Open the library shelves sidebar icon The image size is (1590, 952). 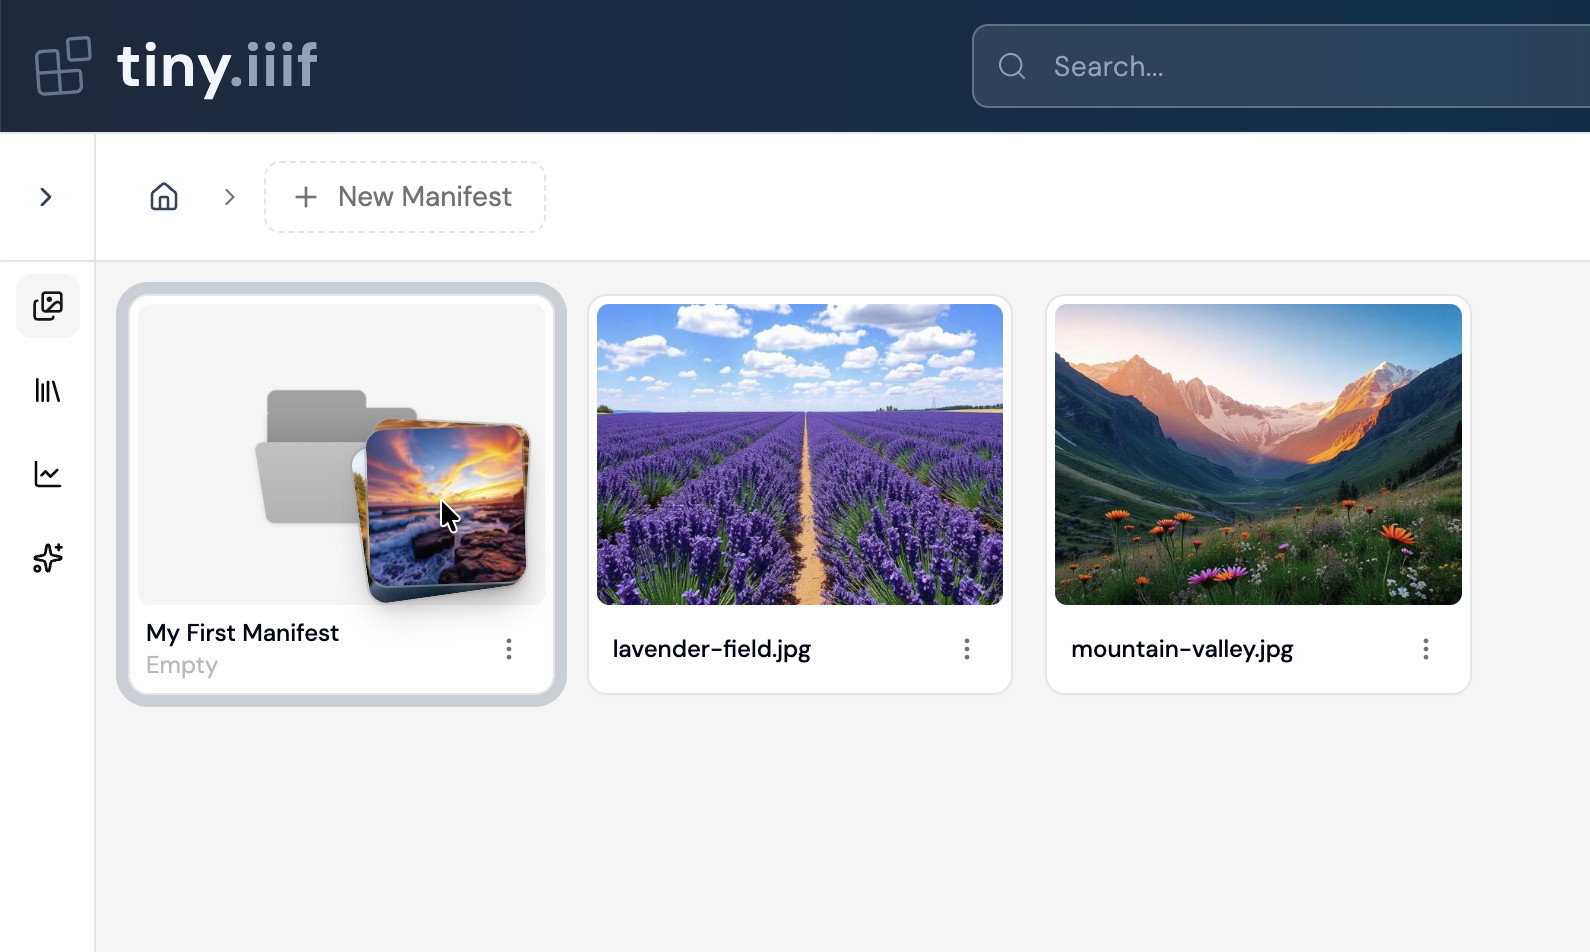[48, 390]
